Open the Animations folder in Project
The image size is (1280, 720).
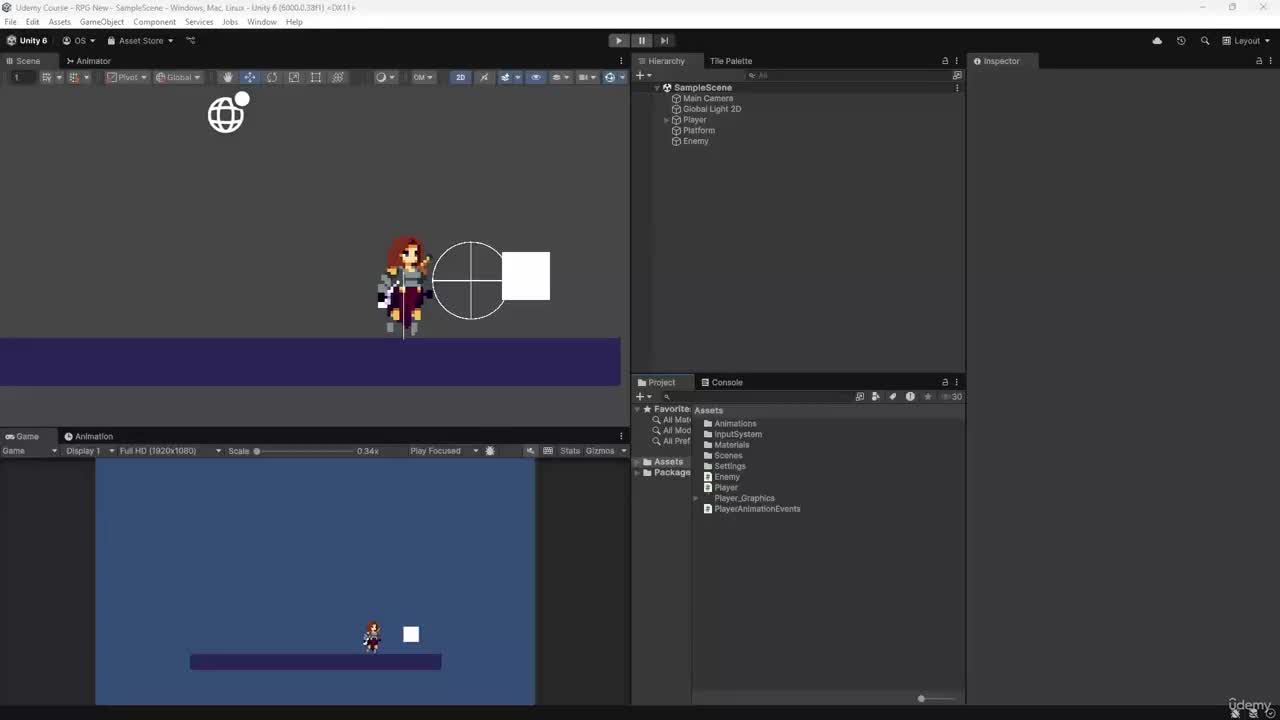pos(735,424)
